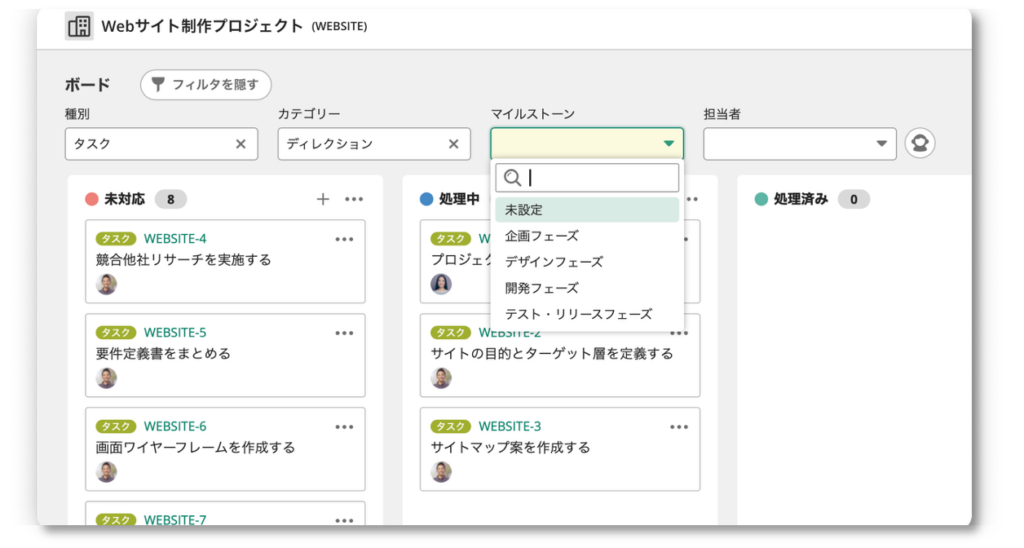Open the 種別 filter field showing タスク
This screenshot has width=1024, height=548.
coord(161,144)
